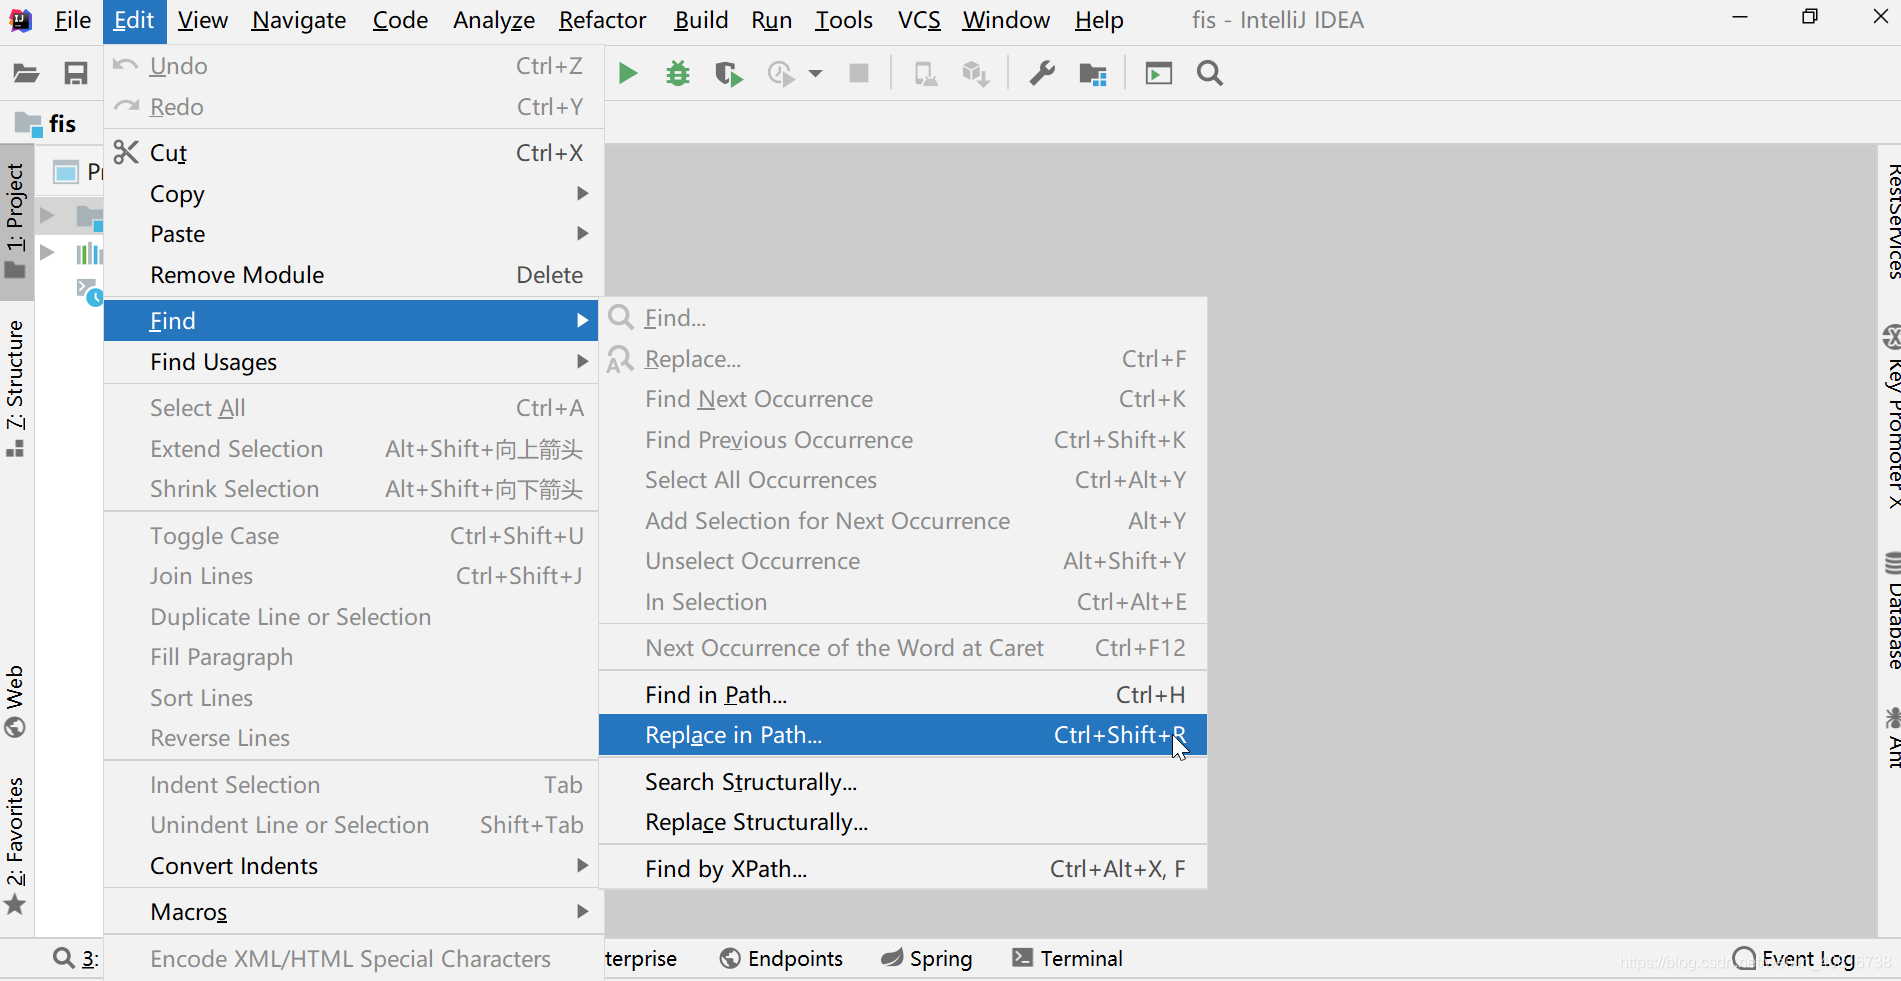This screenshot has height=981, width=1901.
Task: Click the Search Everywhere magnifier icon
Action: [1210, 73]
